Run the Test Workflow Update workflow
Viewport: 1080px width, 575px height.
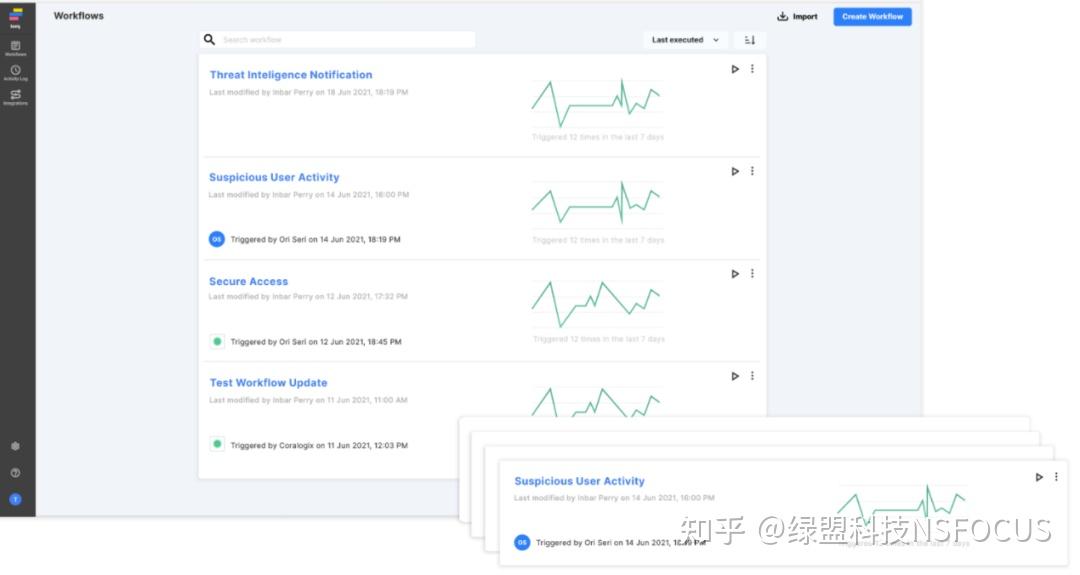pos(735,376)
